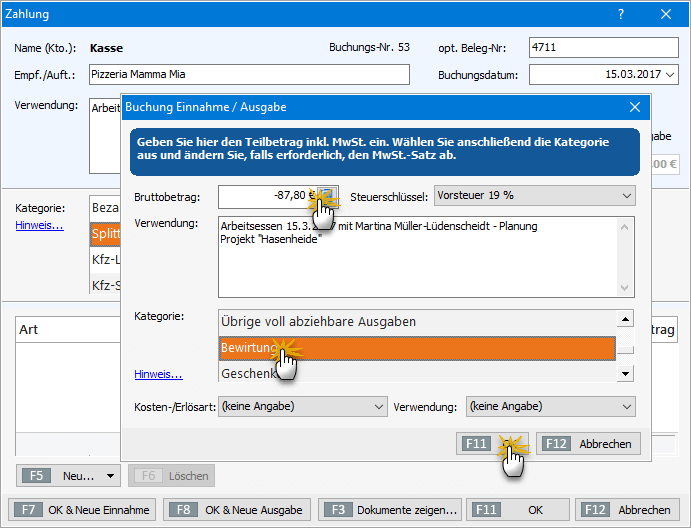Click the help question mark in the Zahlung title bar
Screen dimensions: 691x528
[621, 14]
